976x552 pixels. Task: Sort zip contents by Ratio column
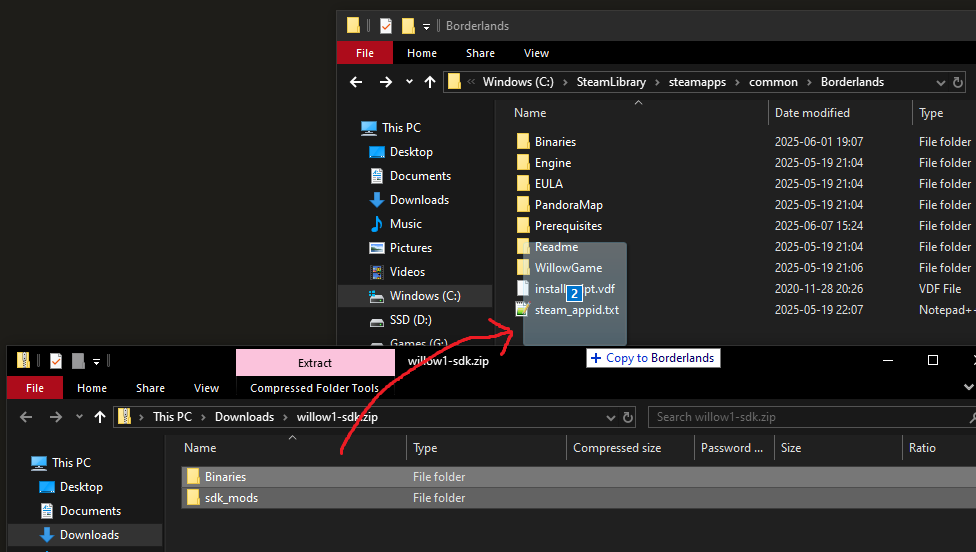[922, 448]
